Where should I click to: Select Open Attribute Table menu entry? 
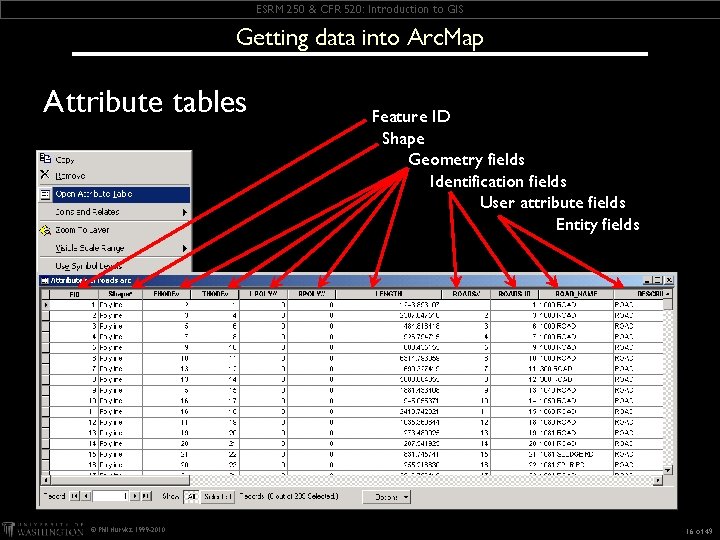114,194
